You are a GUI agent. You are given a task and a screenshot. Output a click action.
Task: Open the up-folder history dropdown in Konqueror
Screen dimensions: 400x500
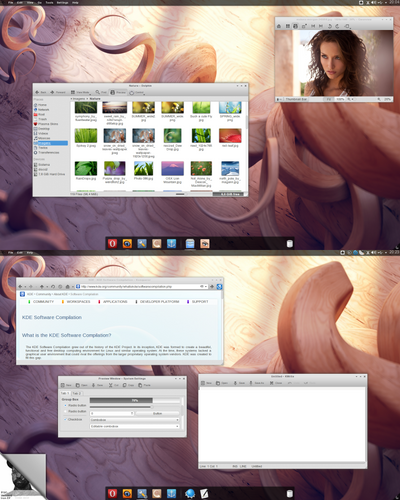pos(47,287)
